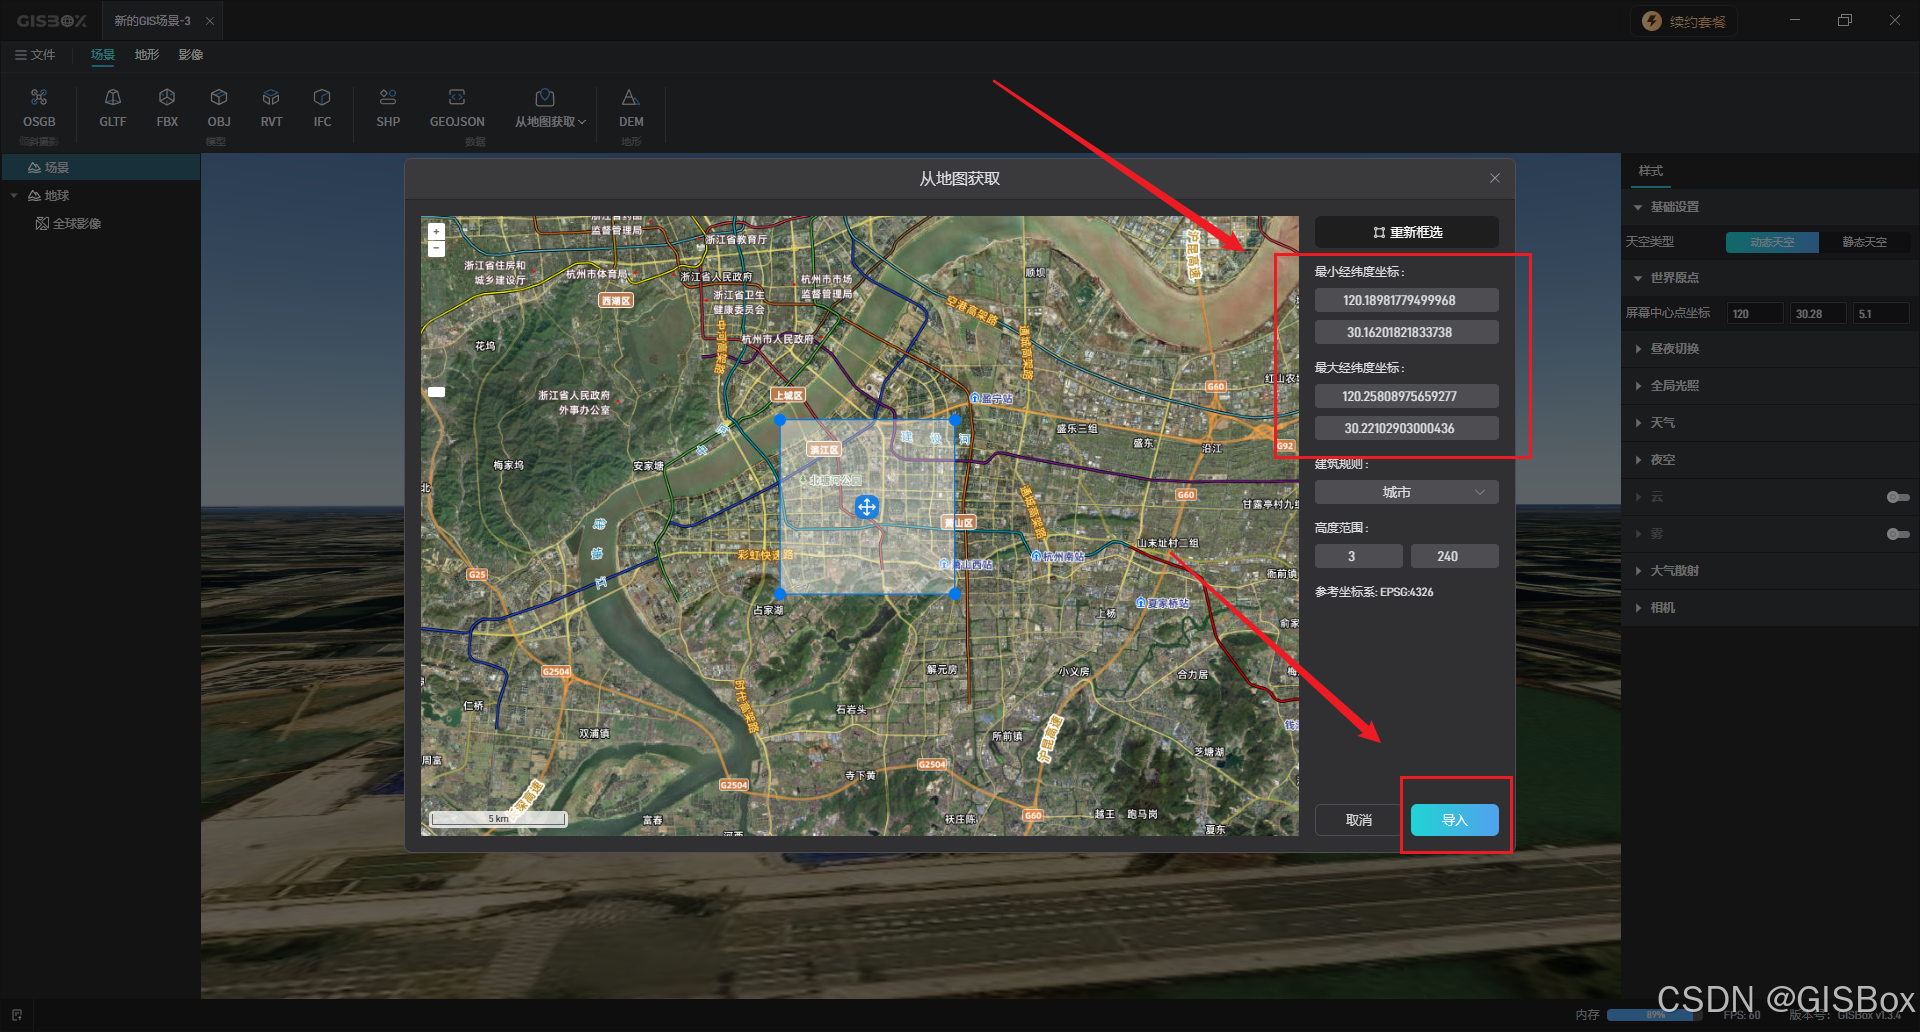Expand the 全局光照 section
Image resolution: width=1920 pixels, height=1032 pixels.
tap(1638, 386)
